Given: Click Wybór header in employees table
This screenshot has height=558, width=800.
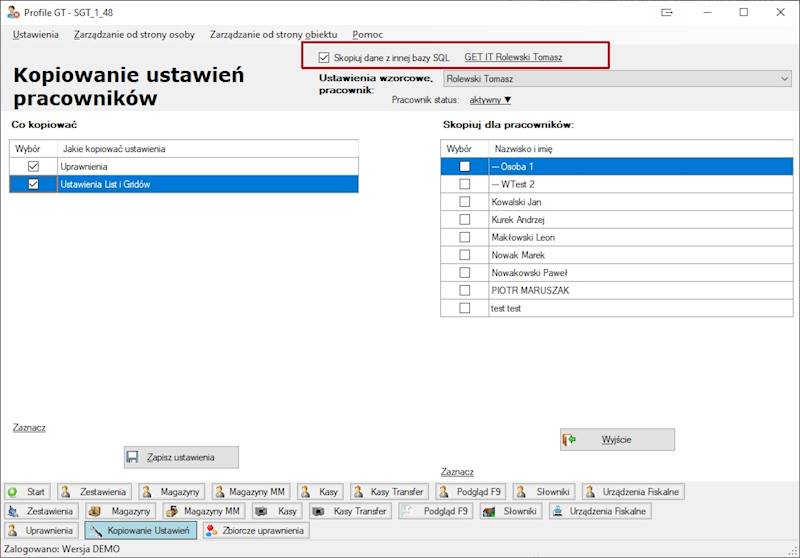Looking at the screenshot, I should [464, 149].
